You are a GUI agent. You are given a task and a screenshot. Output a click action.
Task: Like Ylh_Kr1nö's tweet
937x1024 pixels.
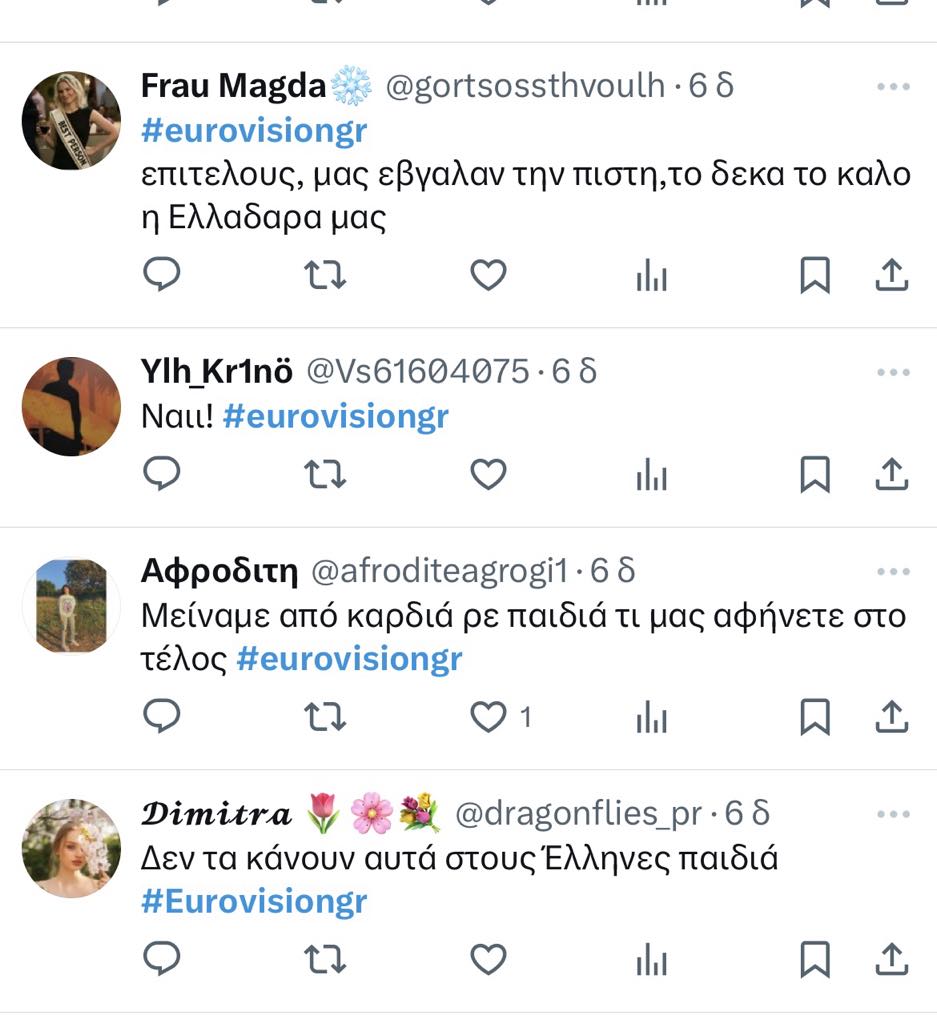(x=488, y=474)
